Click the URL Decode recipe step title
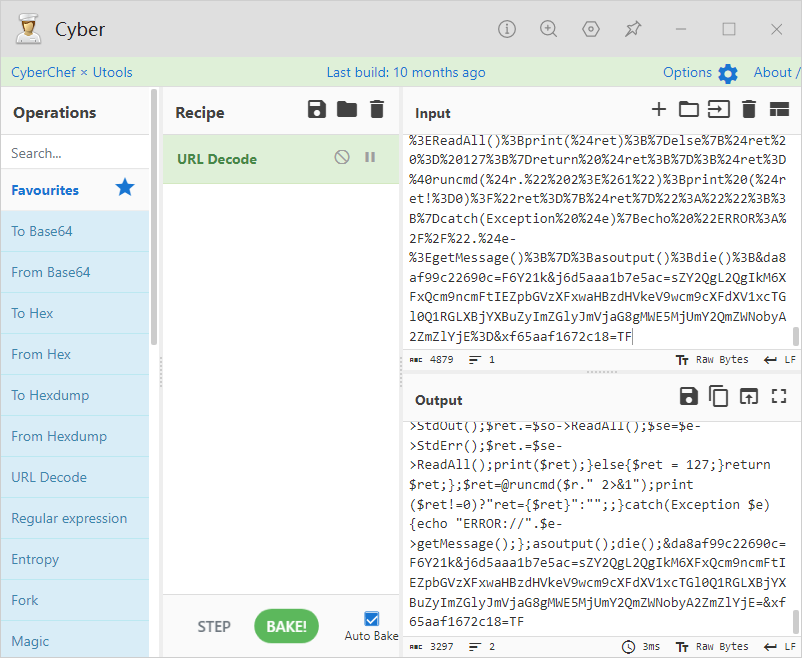Screen dimensions: 802x658 click(x=217, y=159)
